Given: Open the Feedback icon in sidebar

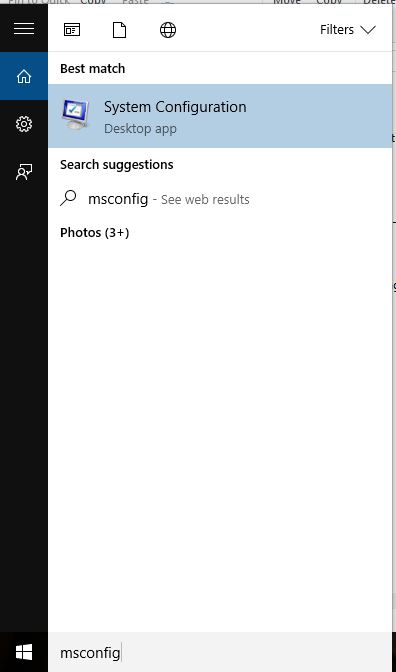Looking at the screenshot, I should (x=24, y=172).
